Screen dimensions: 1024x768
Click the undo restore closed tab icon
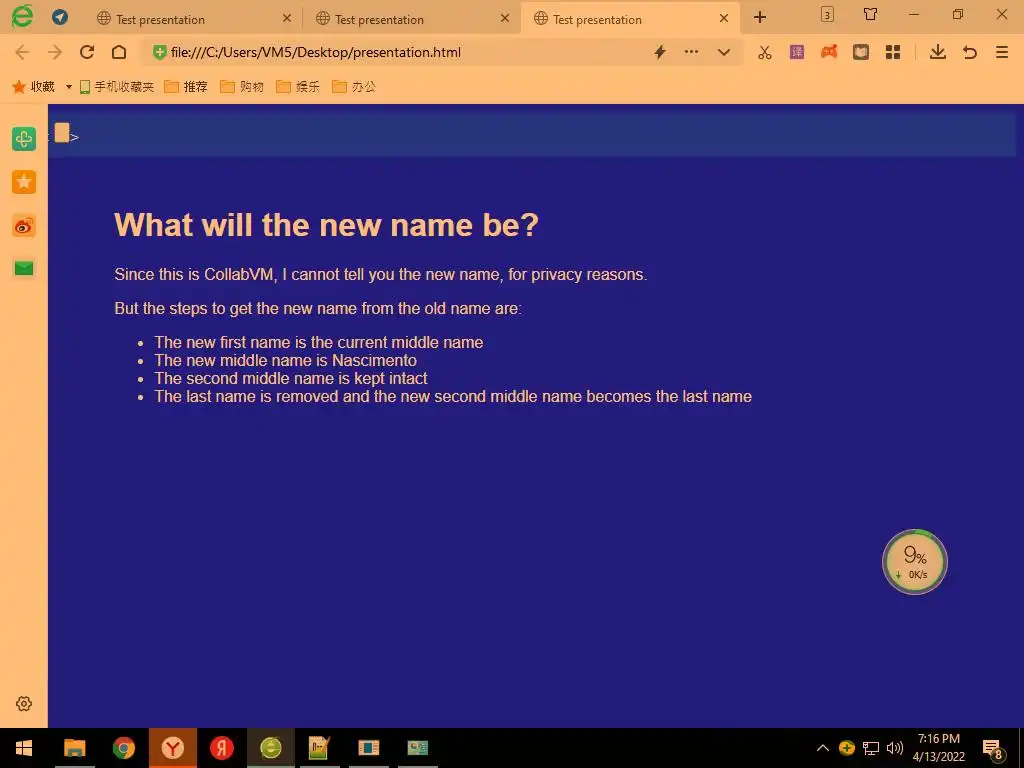[970, 52]
